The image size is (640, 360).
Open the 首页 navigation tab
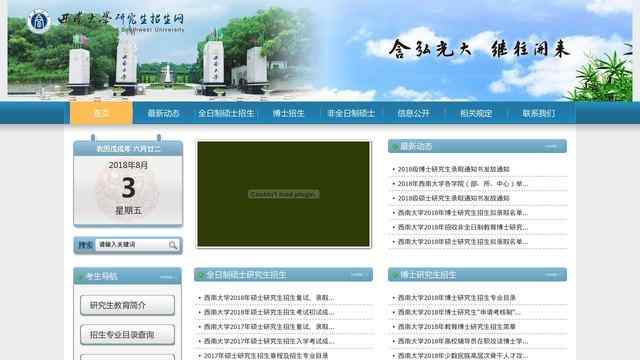[x=102, y=113]
